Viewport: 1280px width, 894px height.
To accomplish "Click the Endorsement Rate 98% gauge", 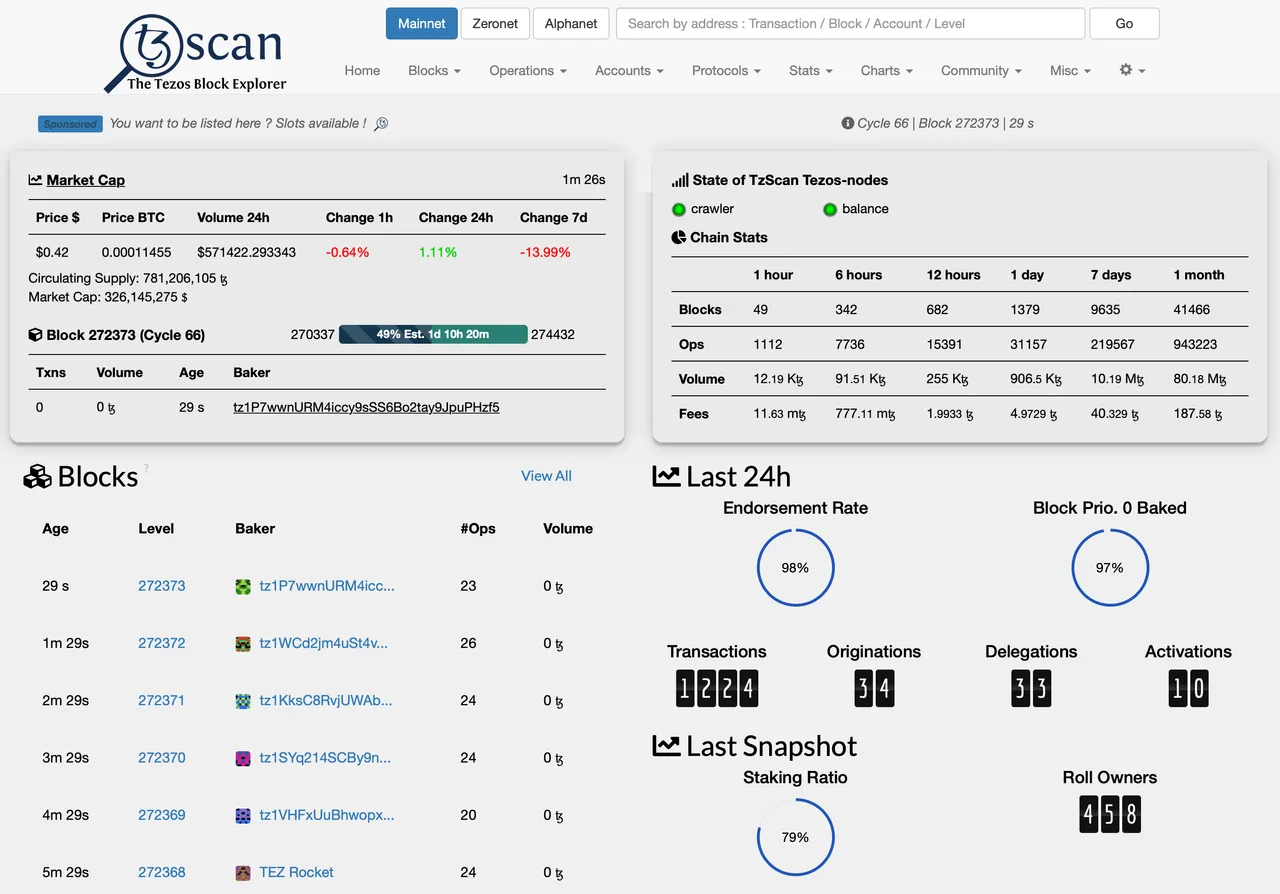I will pos(795,568).
